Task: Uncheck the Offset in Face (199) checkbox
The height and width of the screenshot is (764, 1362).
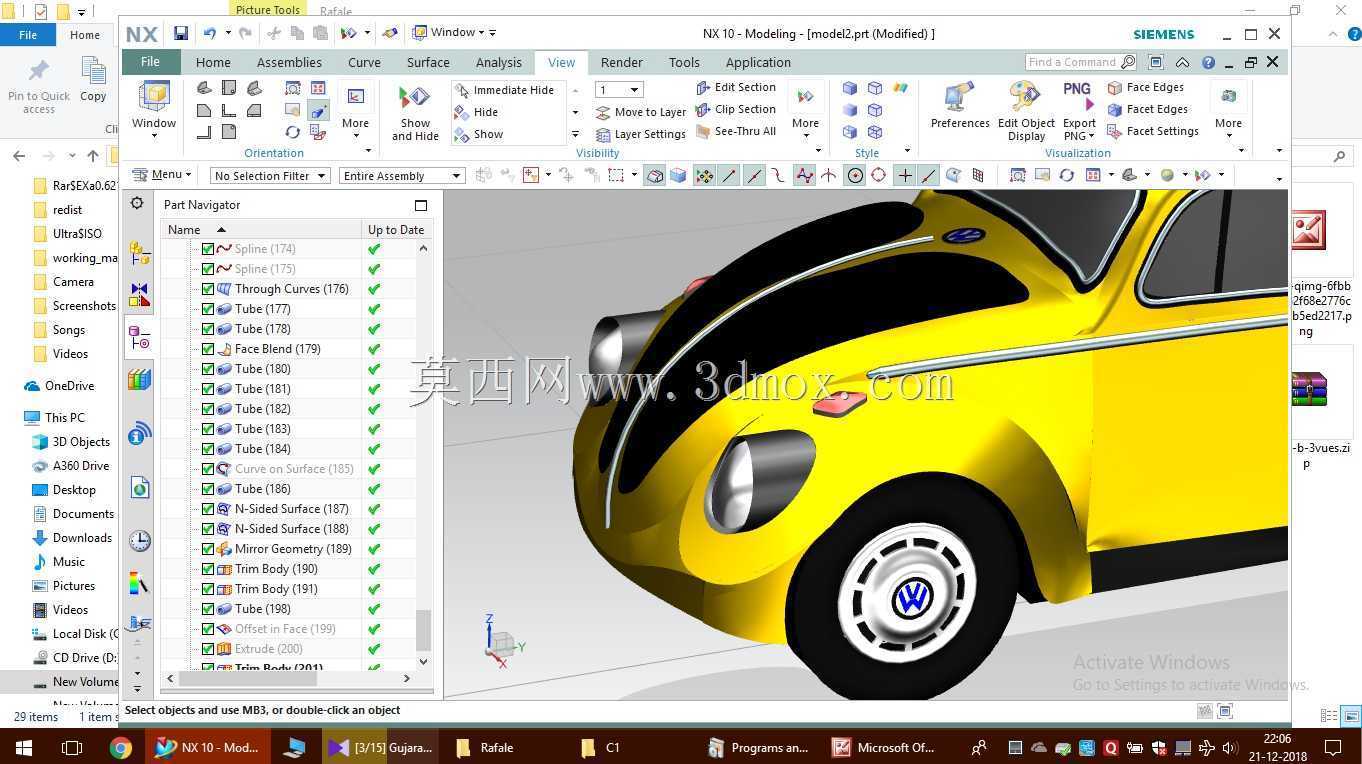Action: 208,629
